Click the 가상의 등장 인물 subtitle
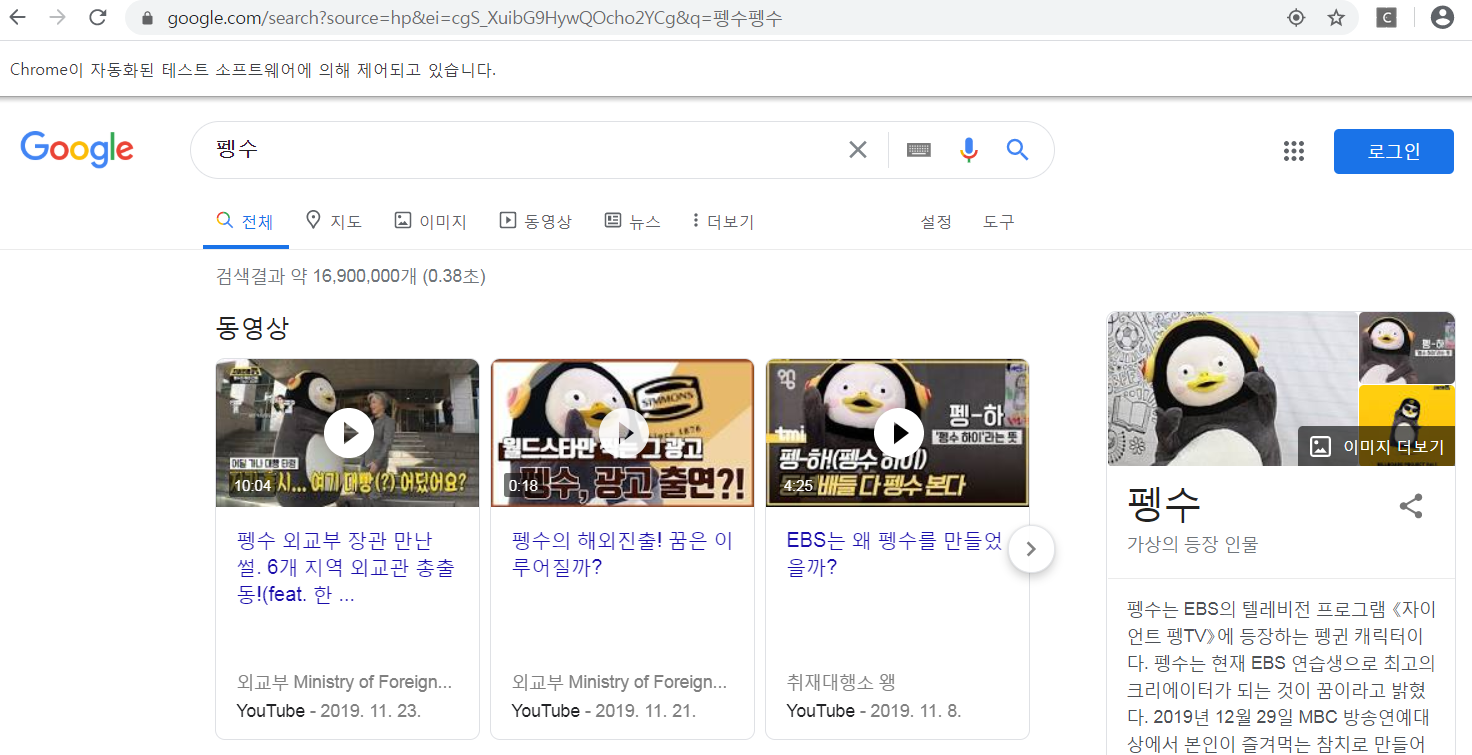This screenshot has height=755, width=1472. (1192, 545)
